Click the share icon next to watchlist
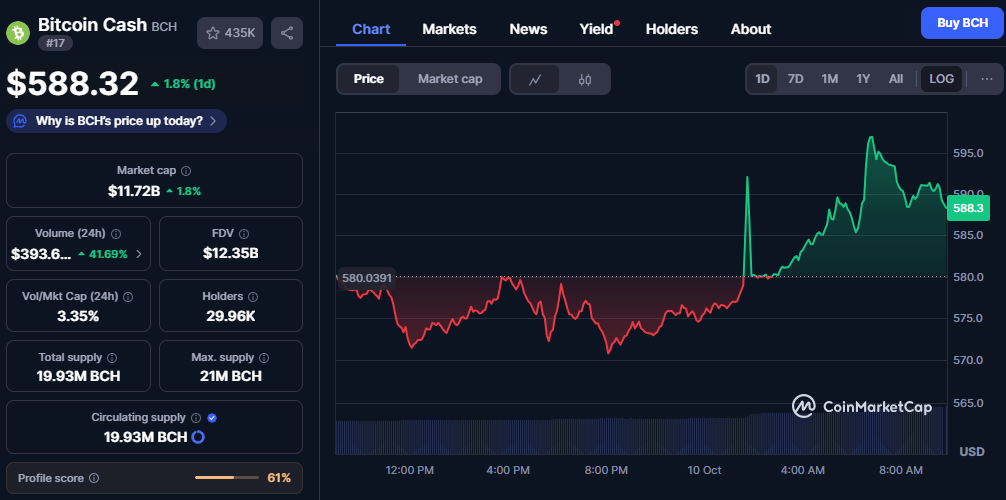Image resolution: width=1006 pixels, height=500 pixels. pyautogui.click(x=287, y=33)
